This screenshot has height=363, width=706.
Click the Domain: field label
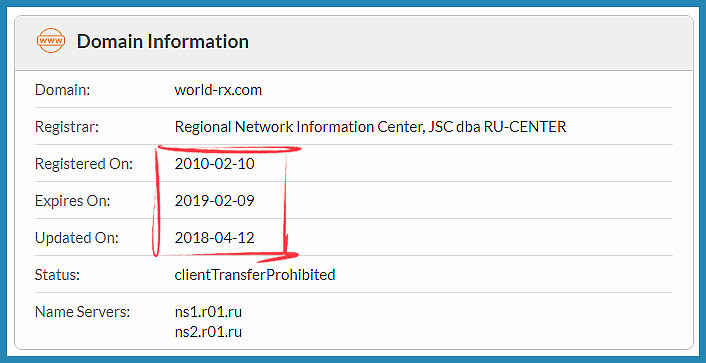(63, 90)
